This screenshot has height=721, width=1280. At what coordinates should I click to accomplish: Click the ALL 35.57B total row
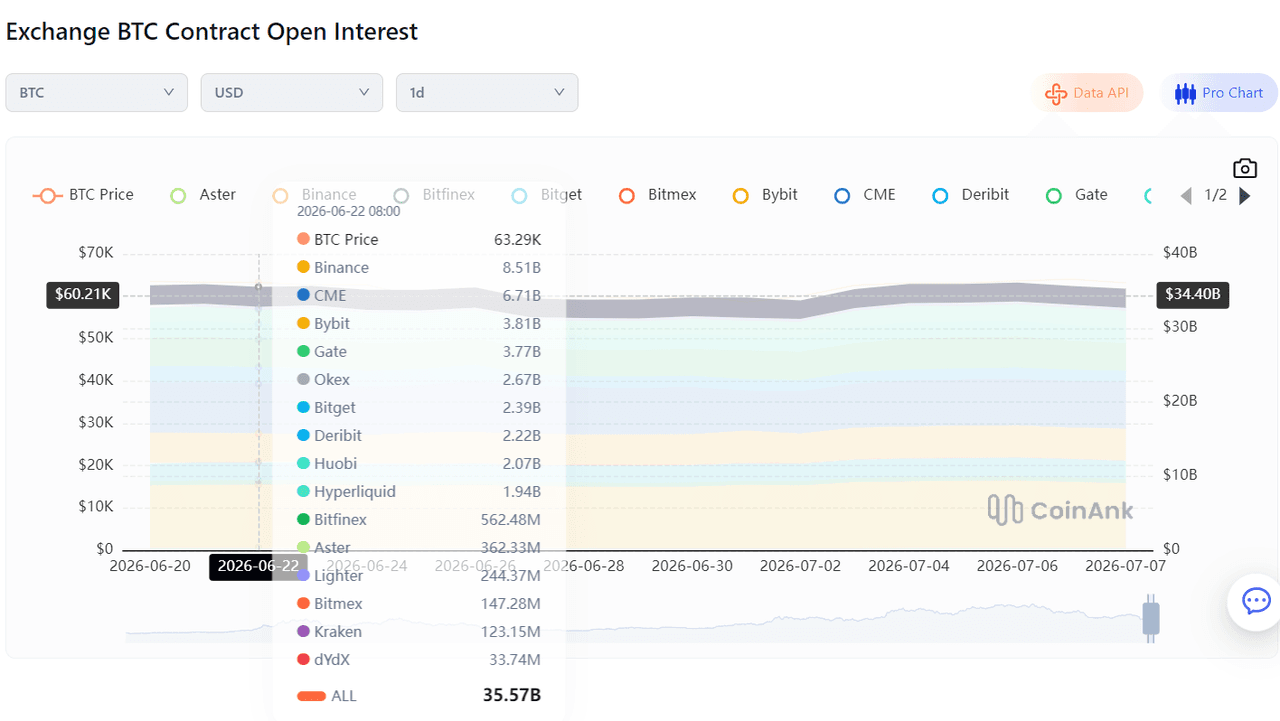point(419,696)
